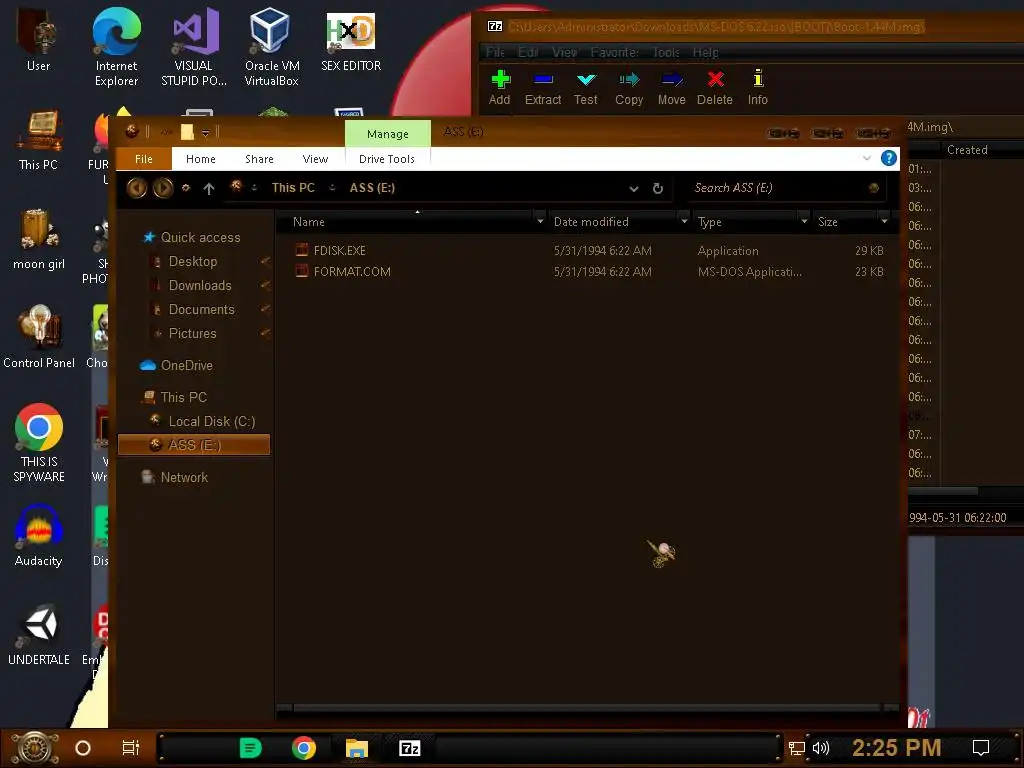Open Network in the navigation pane
The image size is (1024, 768).
click(184, 477)
